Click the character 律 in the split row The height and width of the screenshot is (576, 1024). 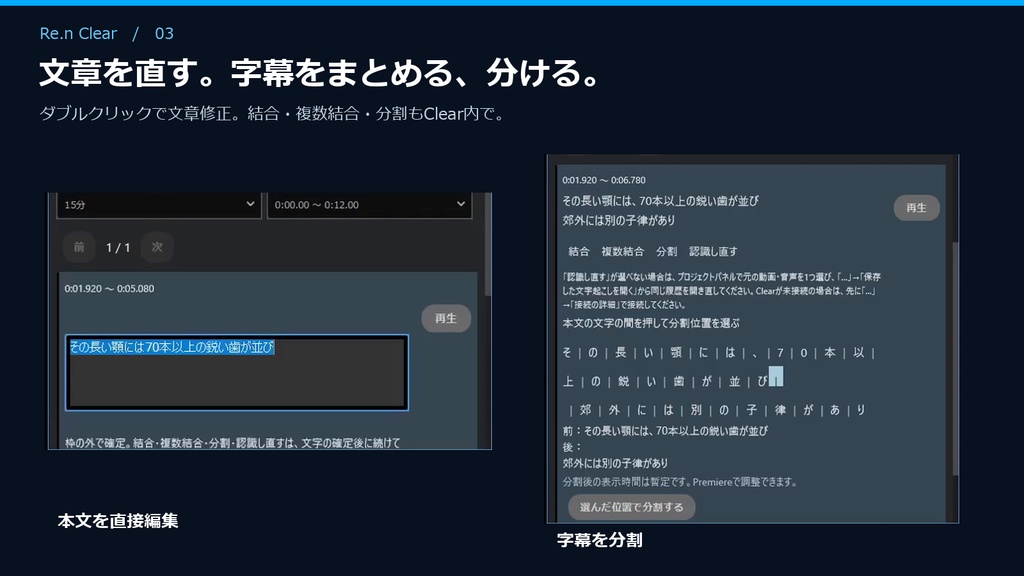point(780,410)
